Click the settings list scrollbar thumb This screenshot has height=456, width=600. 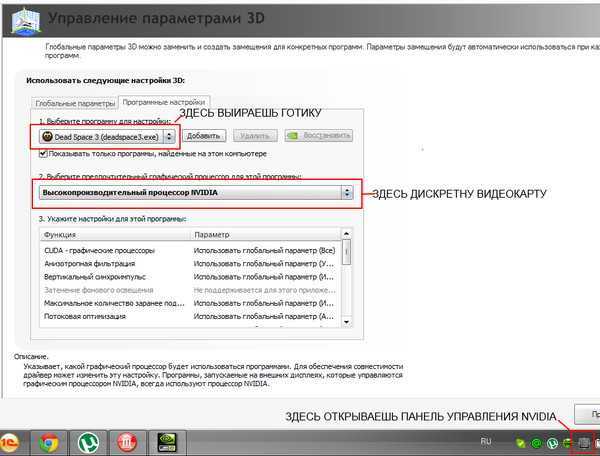(346, 252)
